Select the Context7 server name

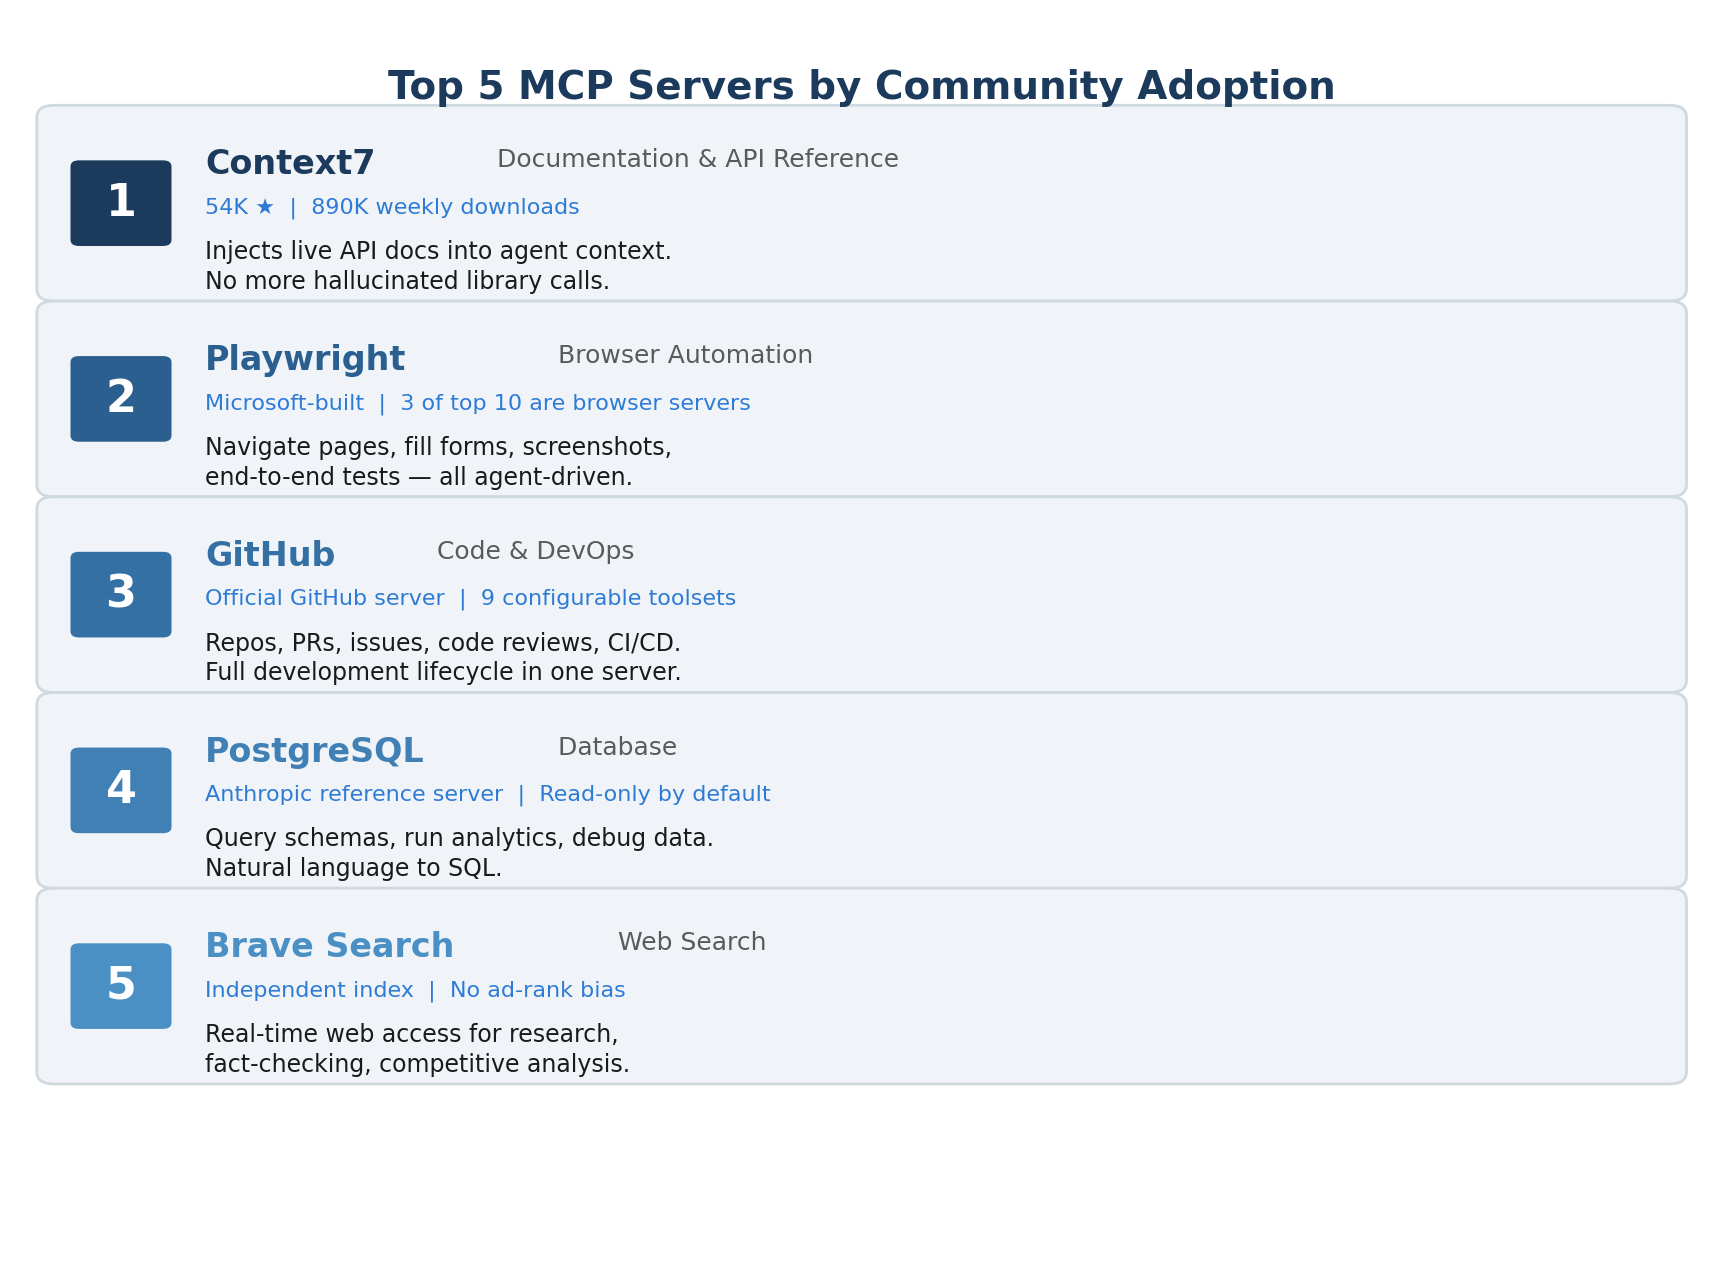pyautogui.click(x=290, y=163)
